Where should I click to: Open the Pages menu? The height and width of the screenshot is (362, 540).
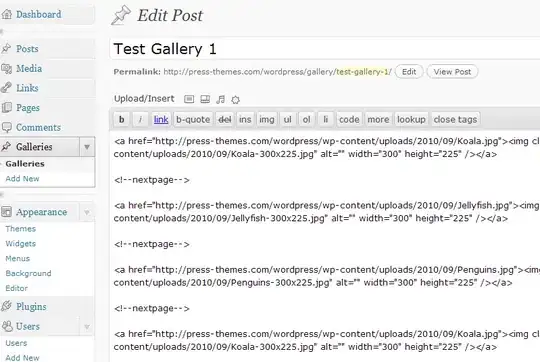[x=28, y=107]
